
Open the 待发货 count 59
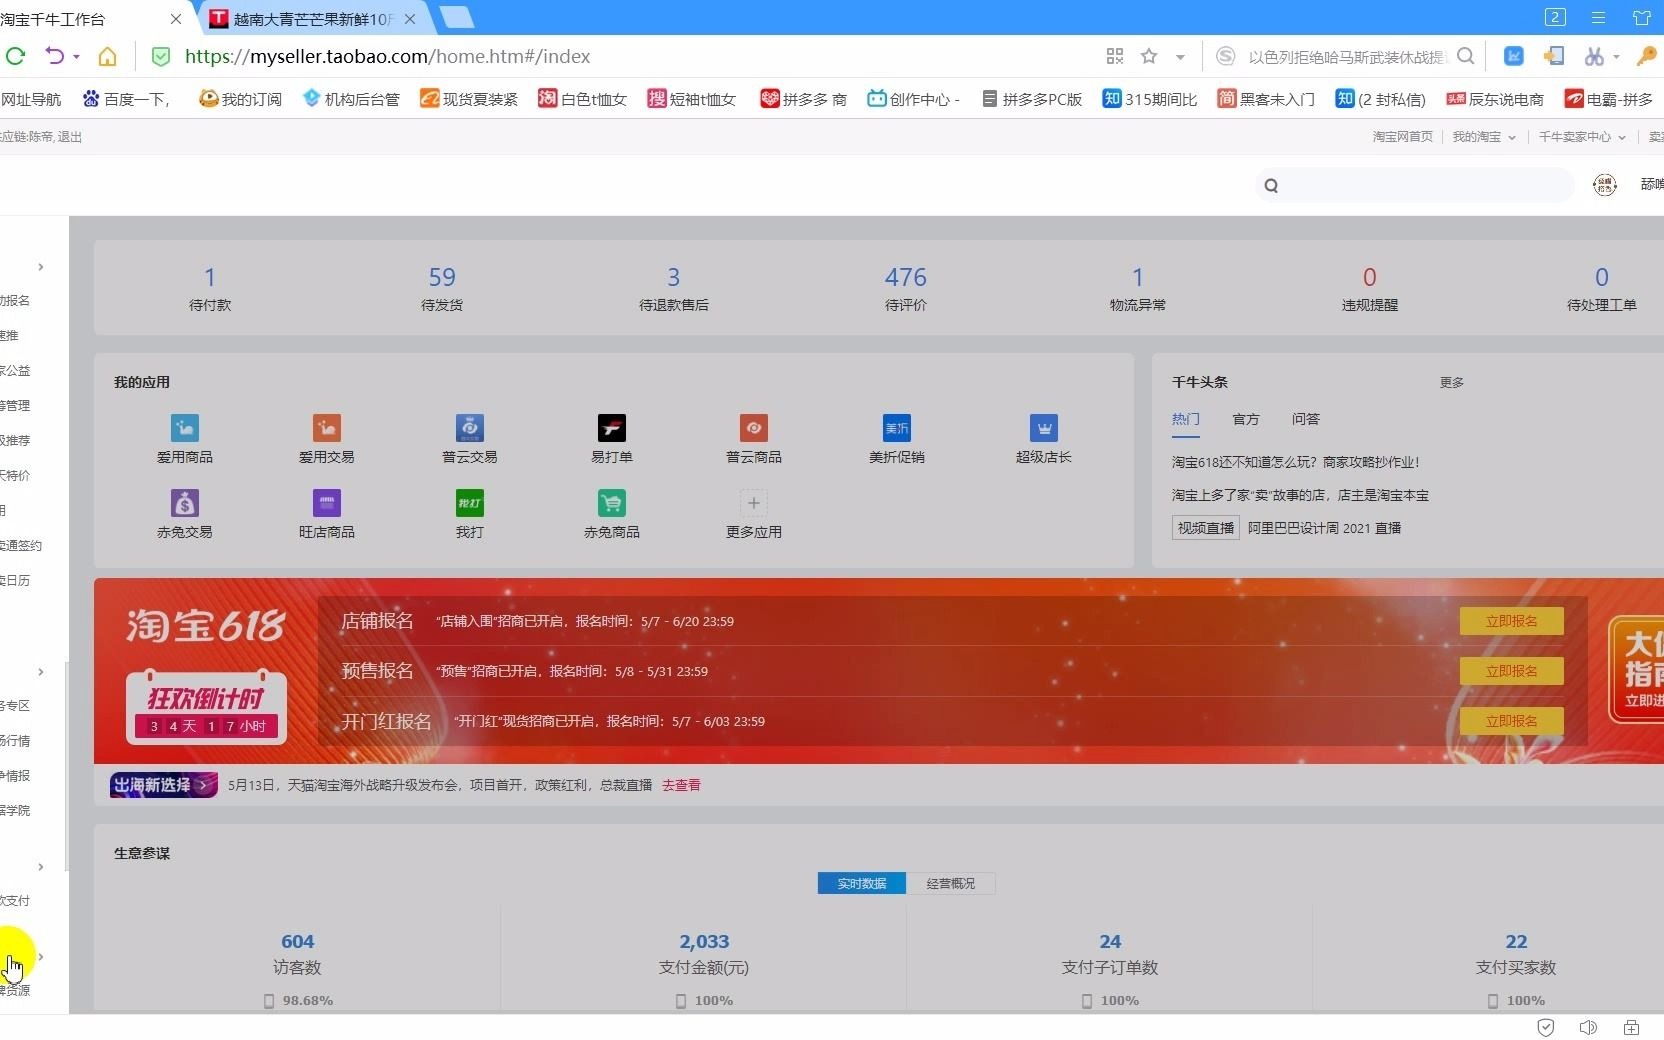tap(442, 277)
